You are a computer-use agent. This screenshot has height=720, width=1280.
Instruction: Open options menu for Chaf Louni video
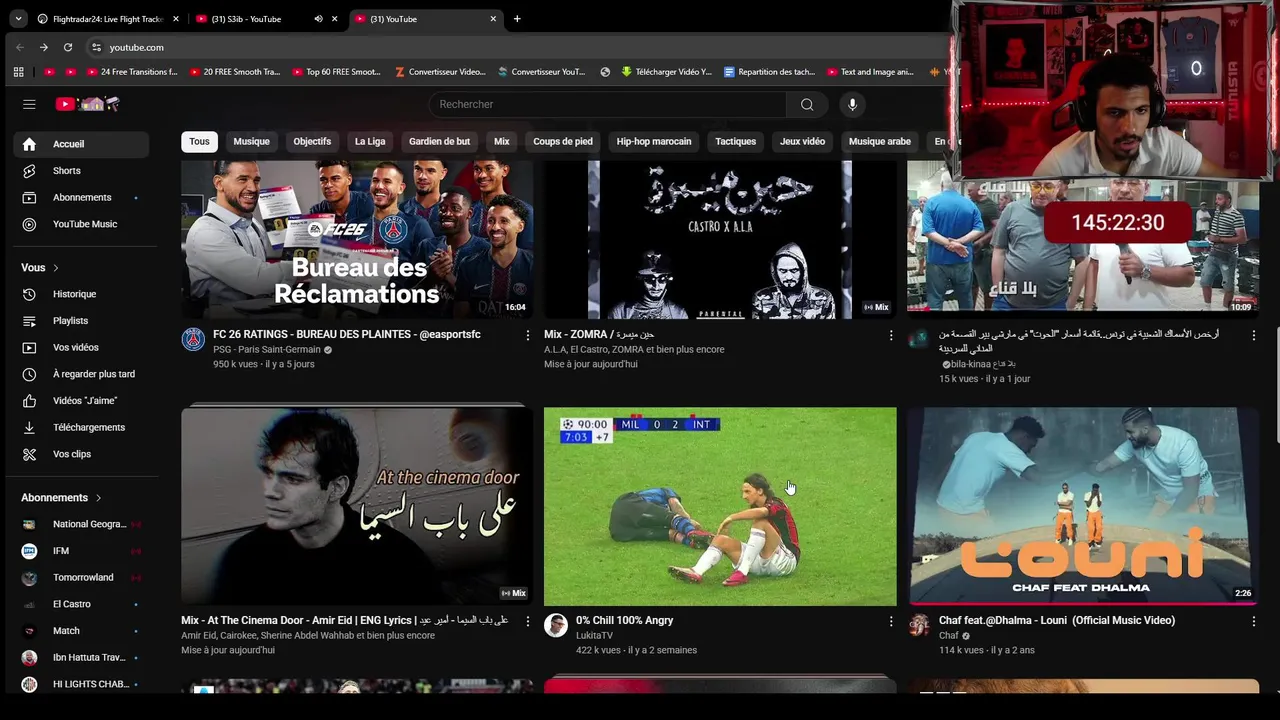(x=1254, y=622)
